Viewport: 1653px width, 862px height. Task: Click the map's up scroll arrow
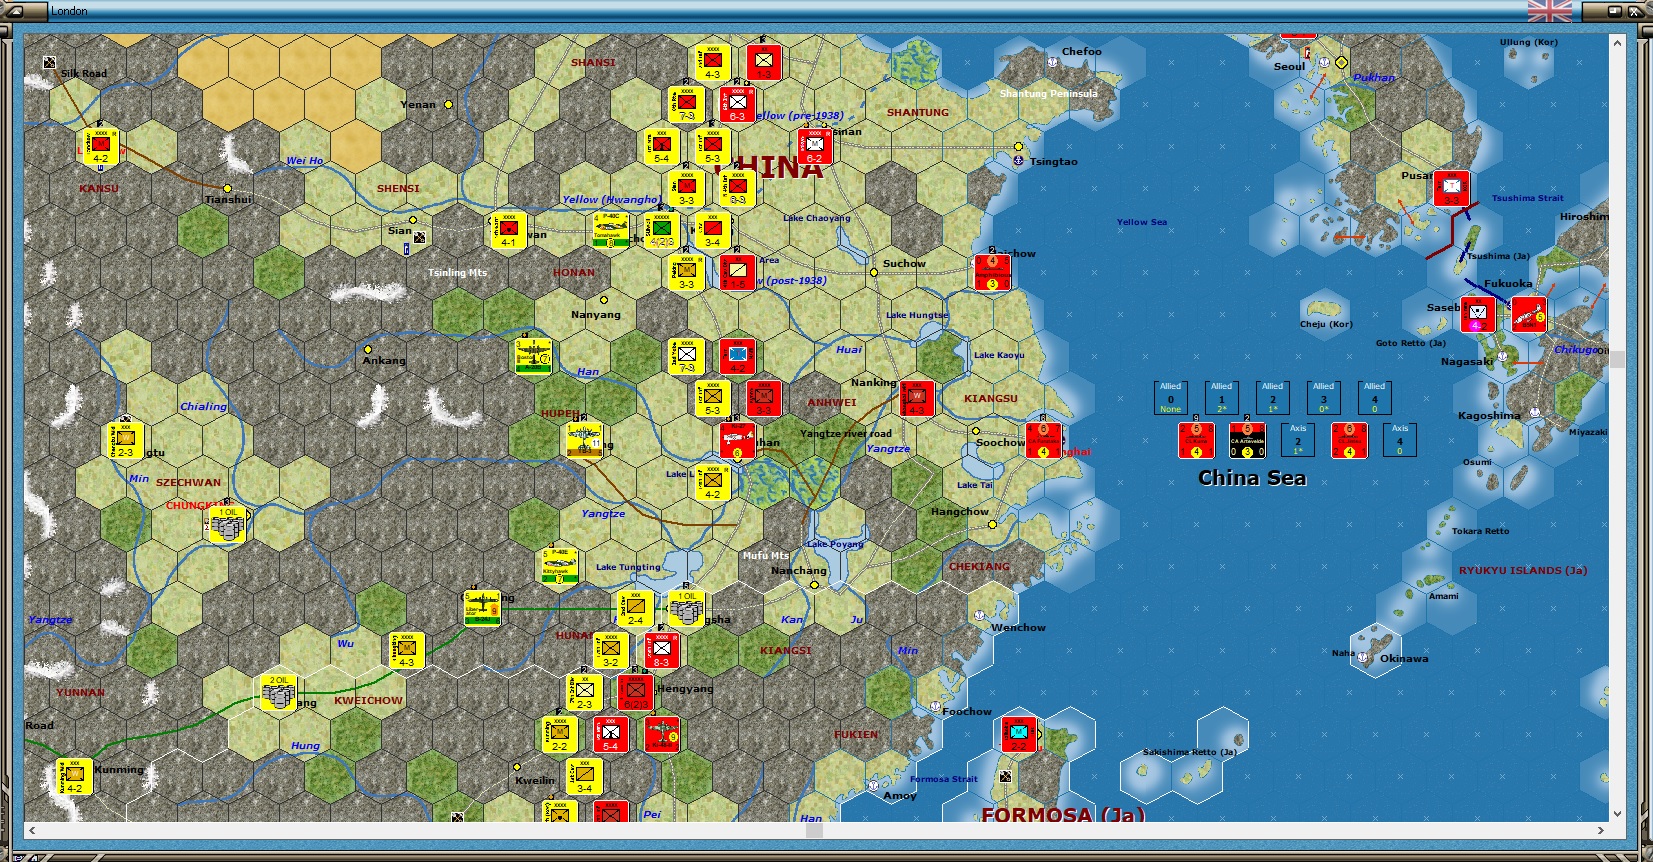tap(1617, 42)
